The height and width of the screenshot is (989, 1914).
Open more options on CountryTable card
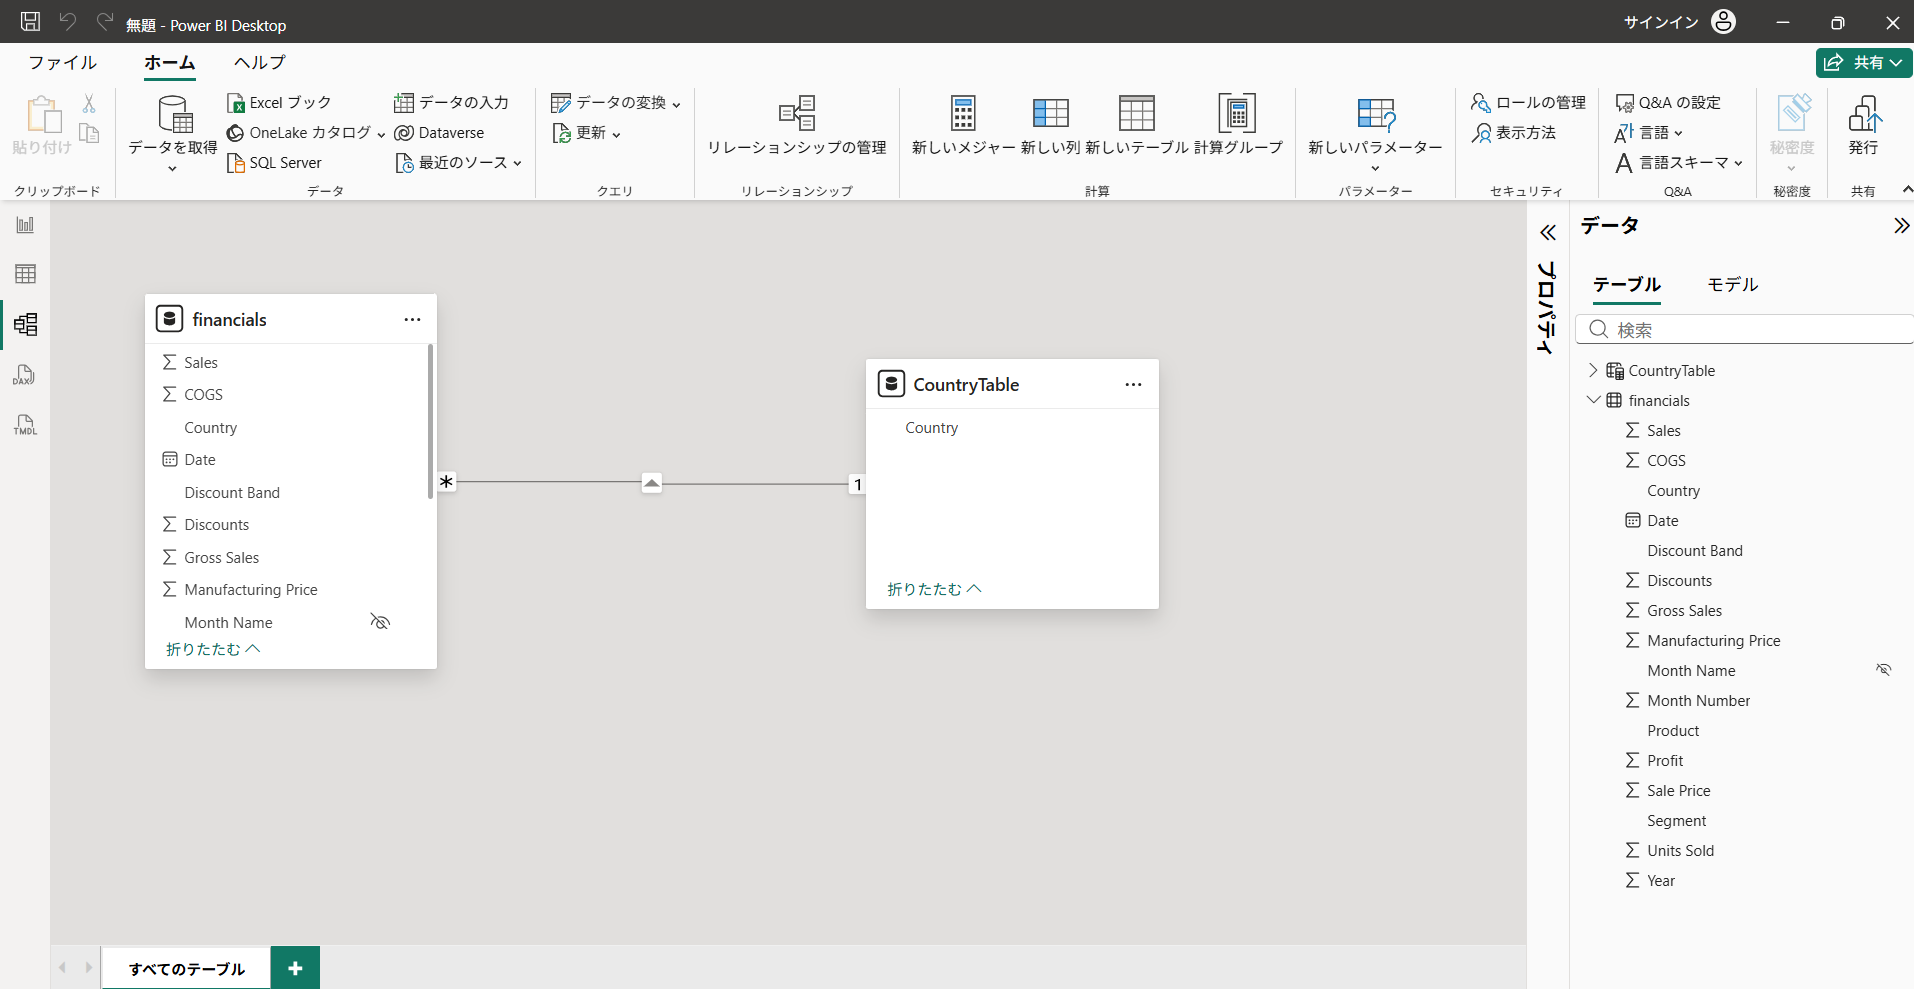(1133, 384)
